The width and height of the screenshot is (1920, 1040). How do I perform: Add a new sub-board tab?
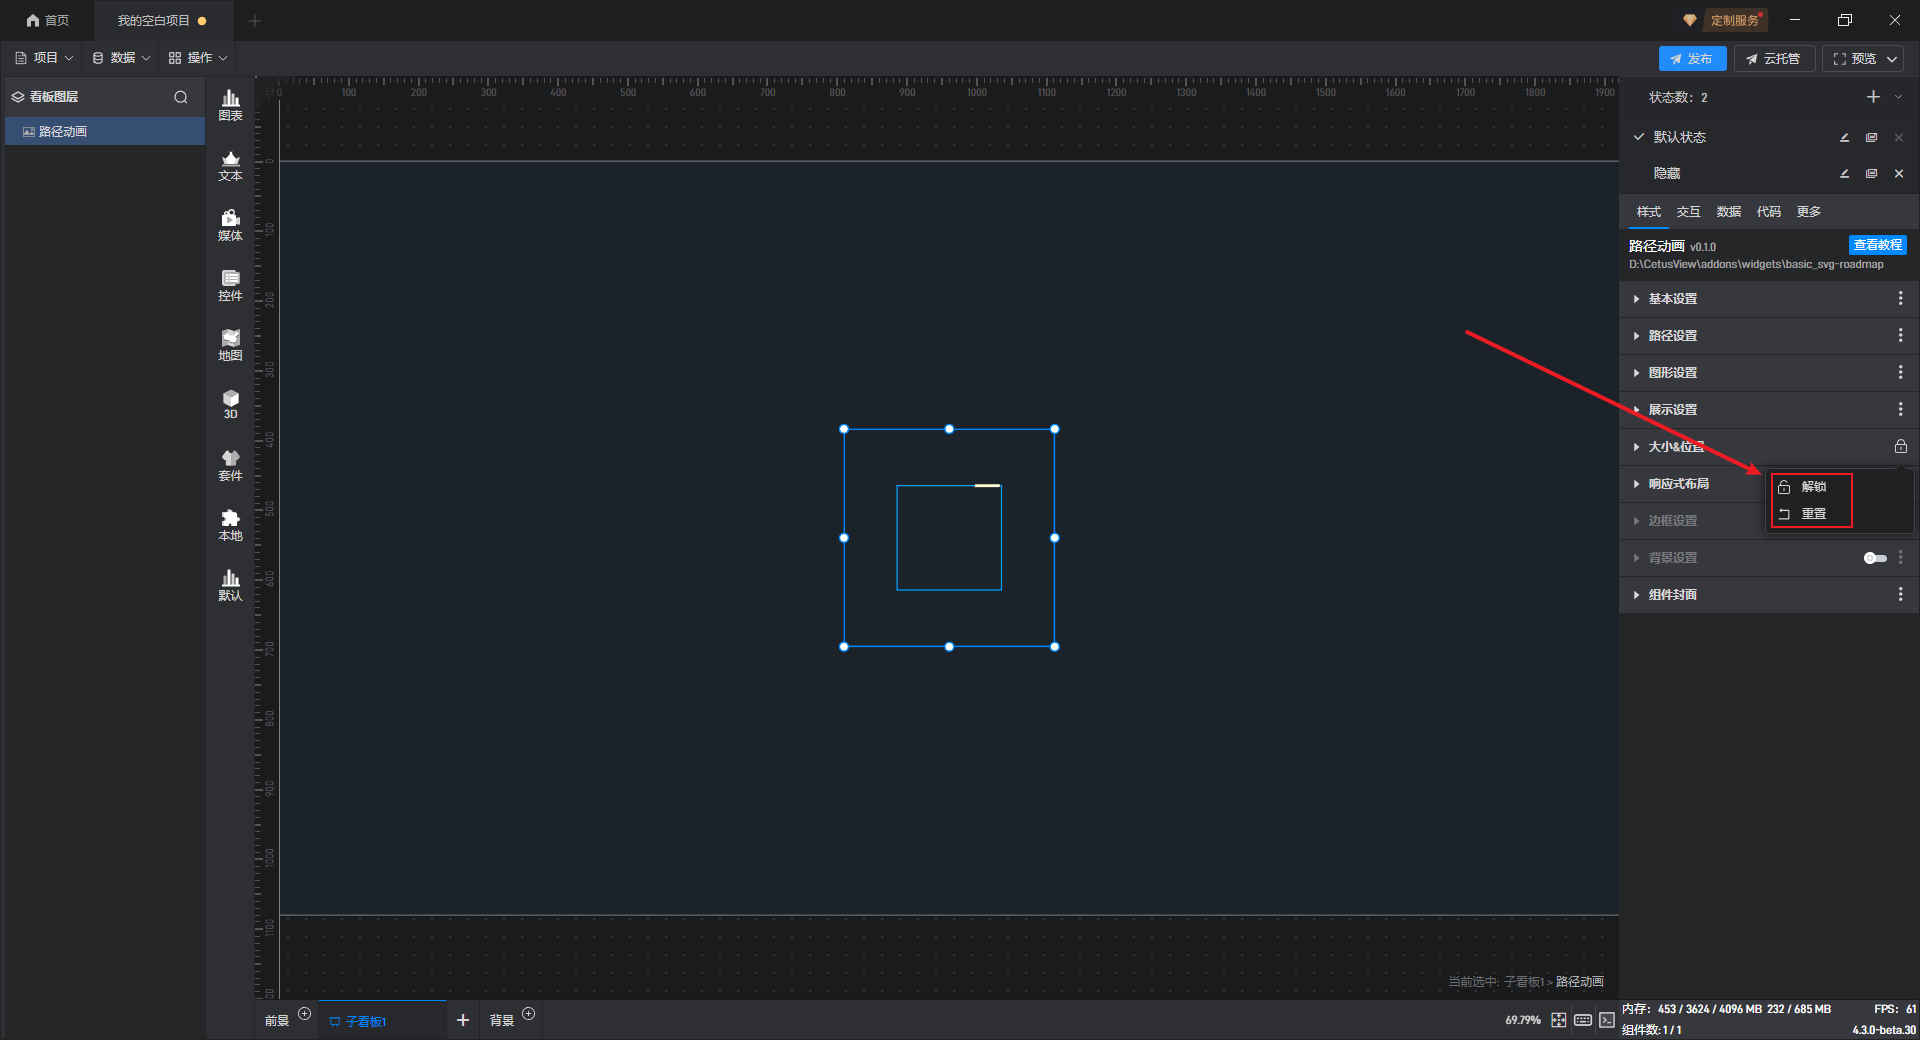[463, 1020]
